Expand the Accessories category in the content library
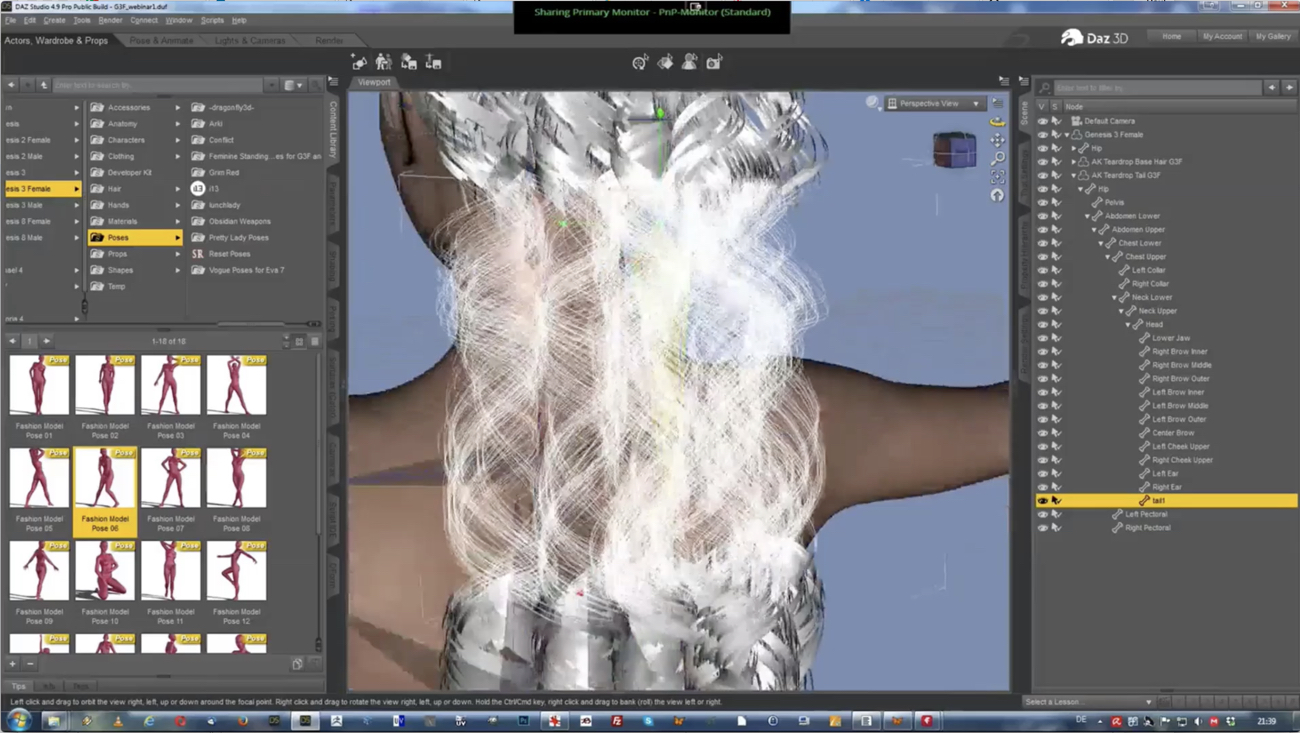 click(178, 107)
